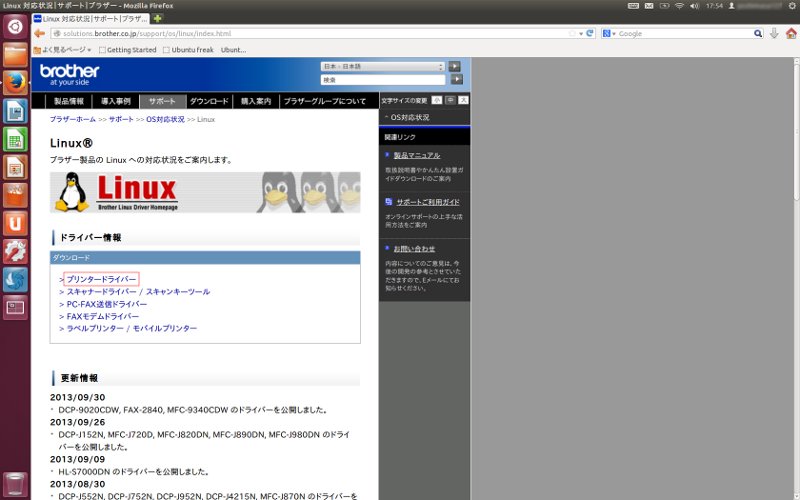Open ラベルプリンター / モバイルプリンター link
800x500 pixels.
point(132,329)
